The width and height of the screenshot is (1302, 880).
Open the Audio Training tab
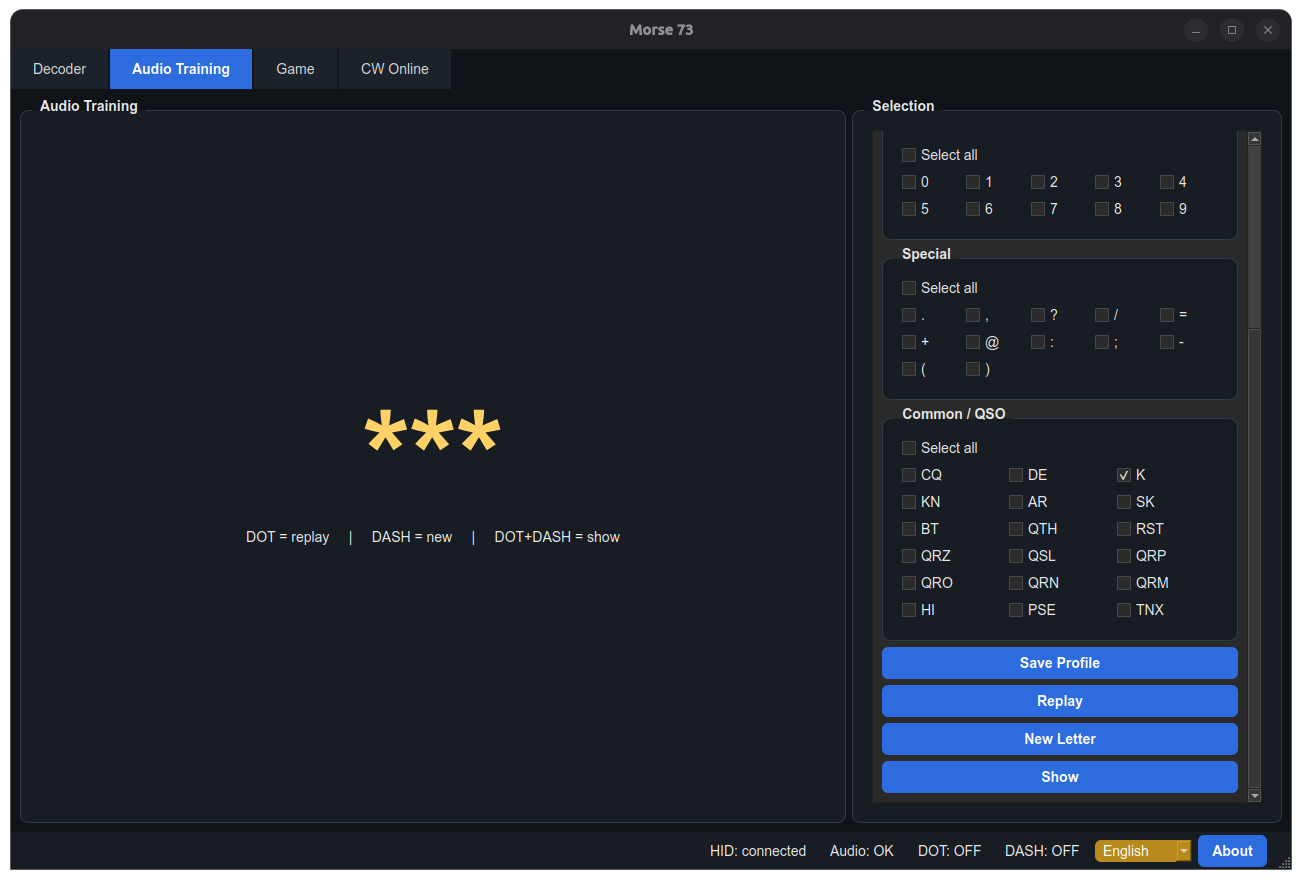tap(181, 69)
